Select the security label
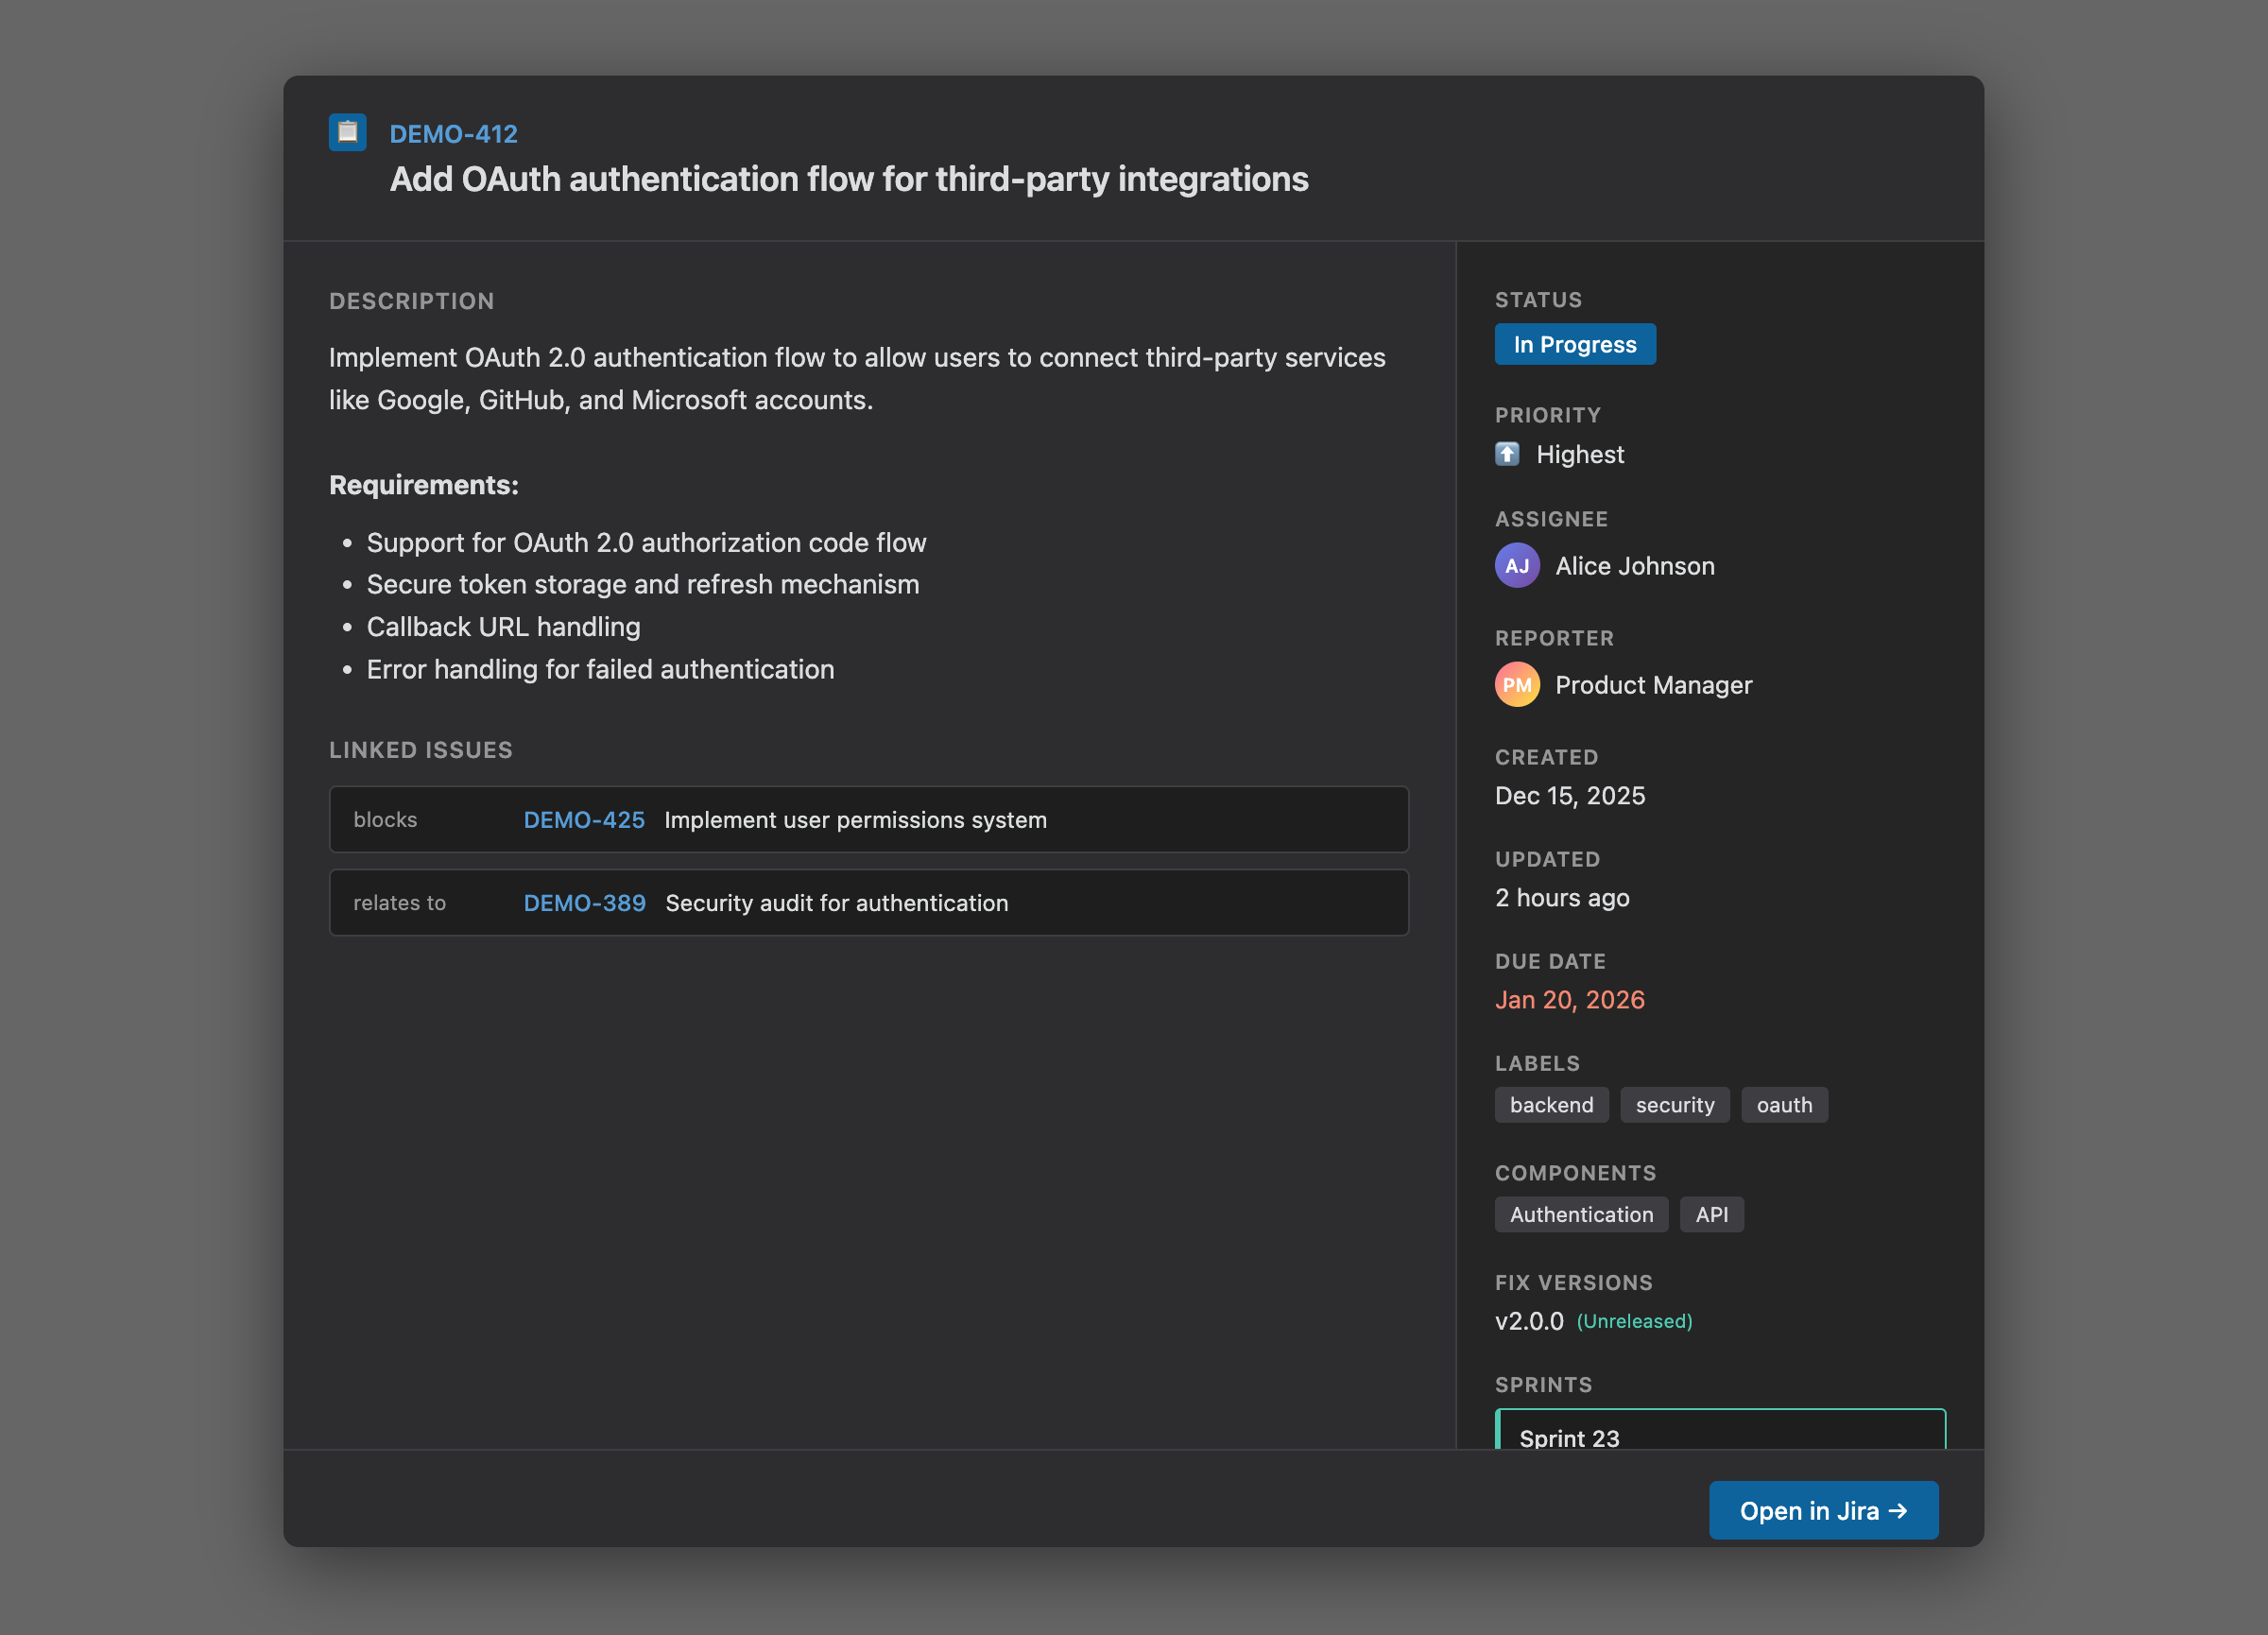 1675,1105
